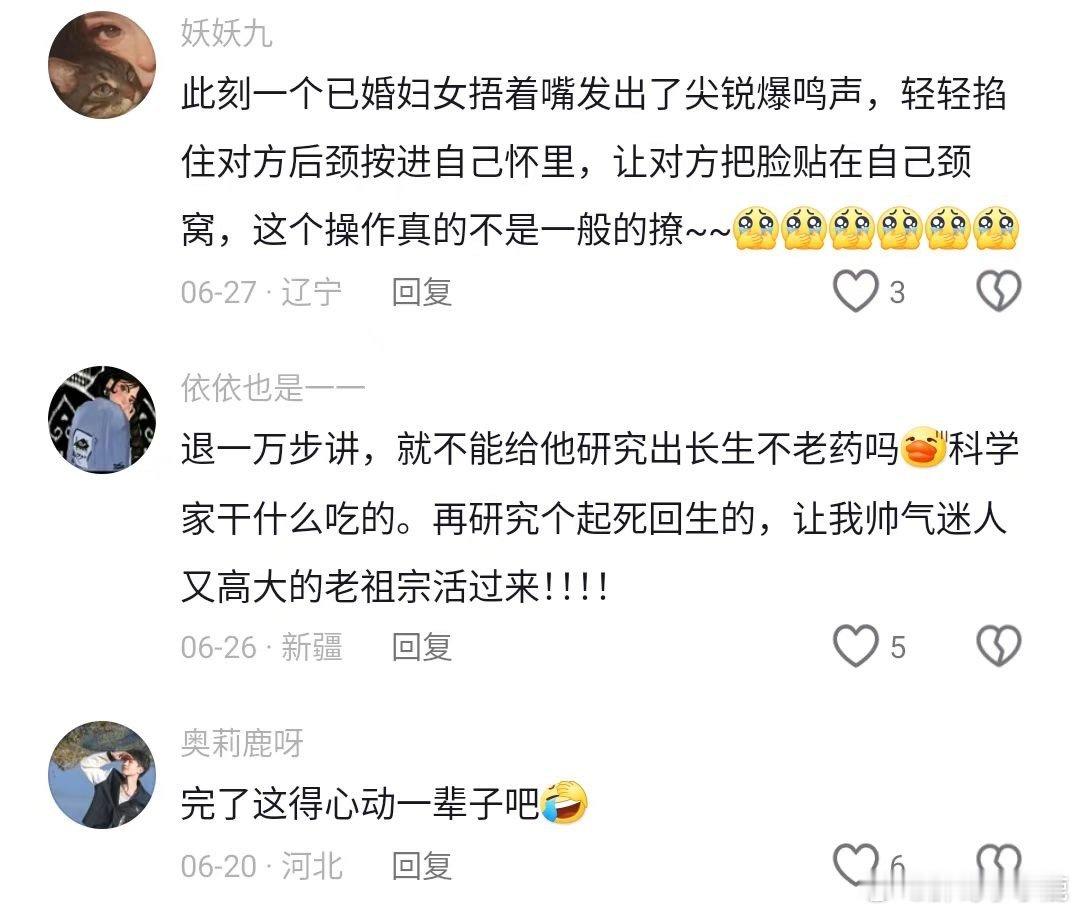This screenshot has height=913, width=1079.
Task: Open 妖妖九's cat avatar
Action: [x=102, y=65]
